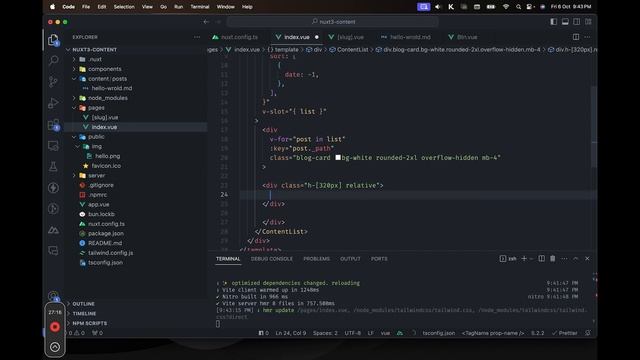Open launch profile dropdown next to plus
The height and width of the screenshot is (360, 640).
tap(531, 259)
